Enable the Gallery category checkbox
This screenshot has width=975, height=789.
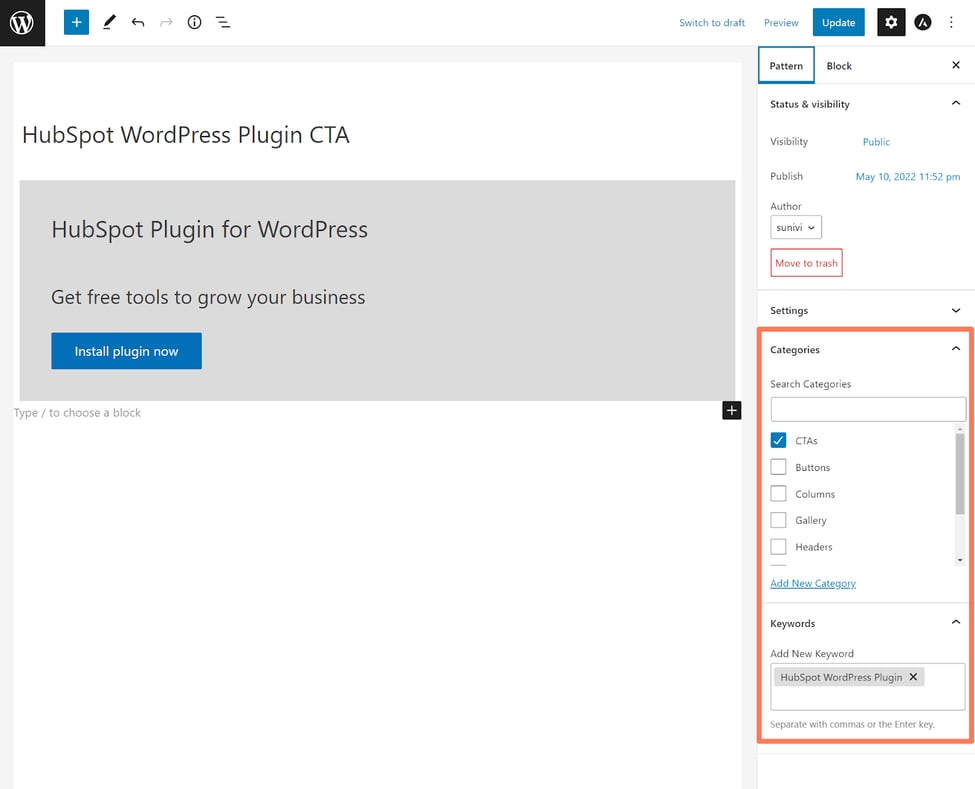(x=779, y=520)
